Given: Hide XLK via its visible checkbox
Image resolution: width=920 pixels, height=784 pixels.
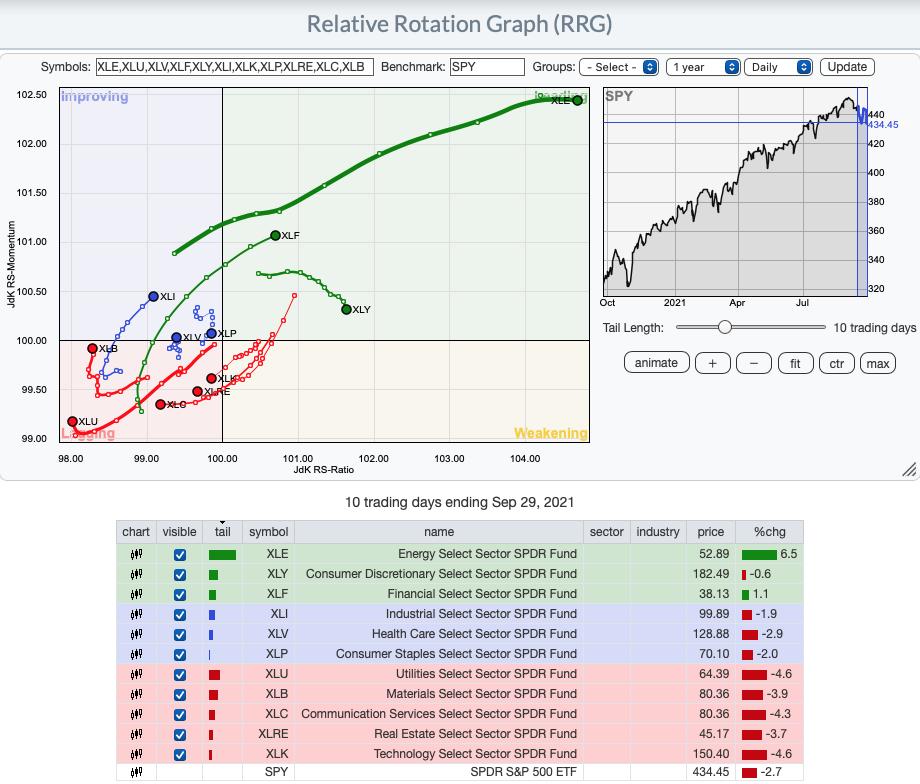Looking at the screenshot, I should pyautogui.click(x=180, y=754).
